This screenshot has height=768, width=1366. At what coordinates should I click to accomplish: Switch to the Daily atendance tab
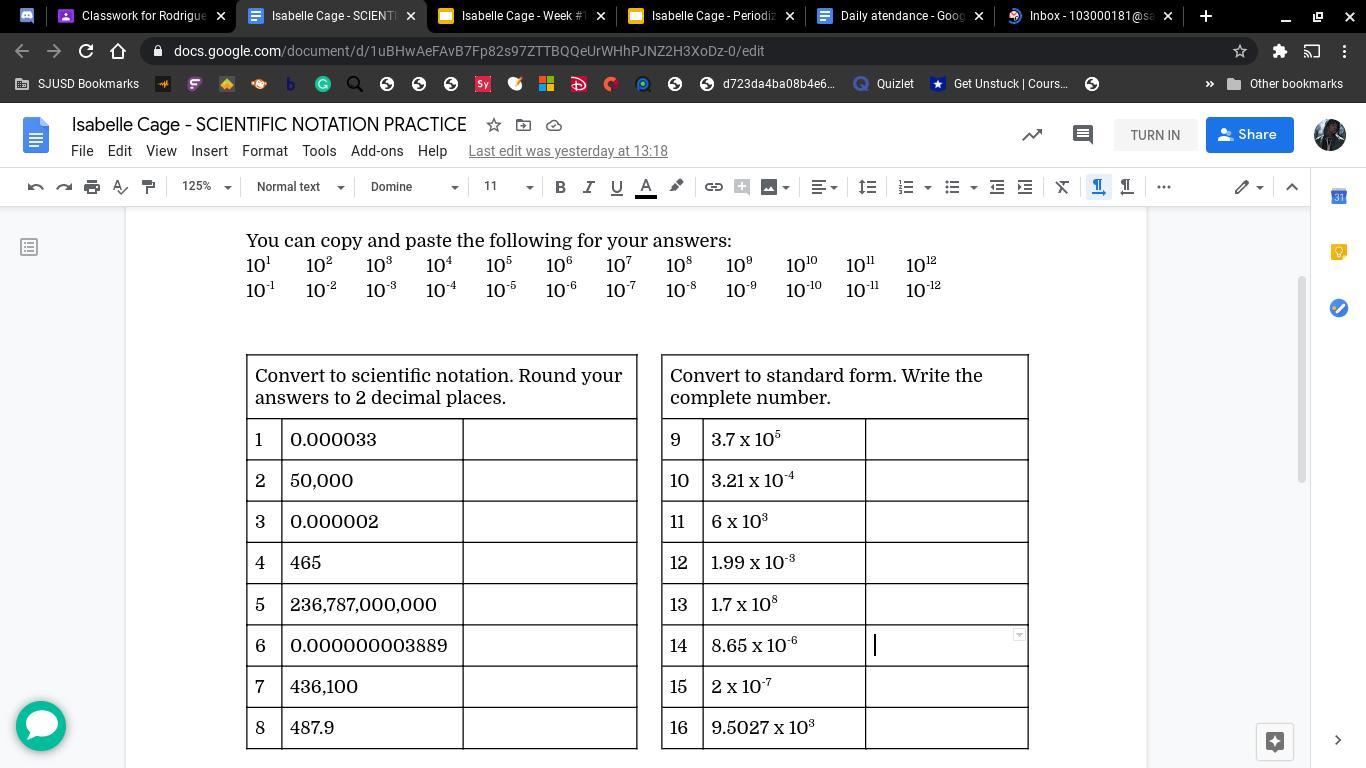(x=900, y=16)
